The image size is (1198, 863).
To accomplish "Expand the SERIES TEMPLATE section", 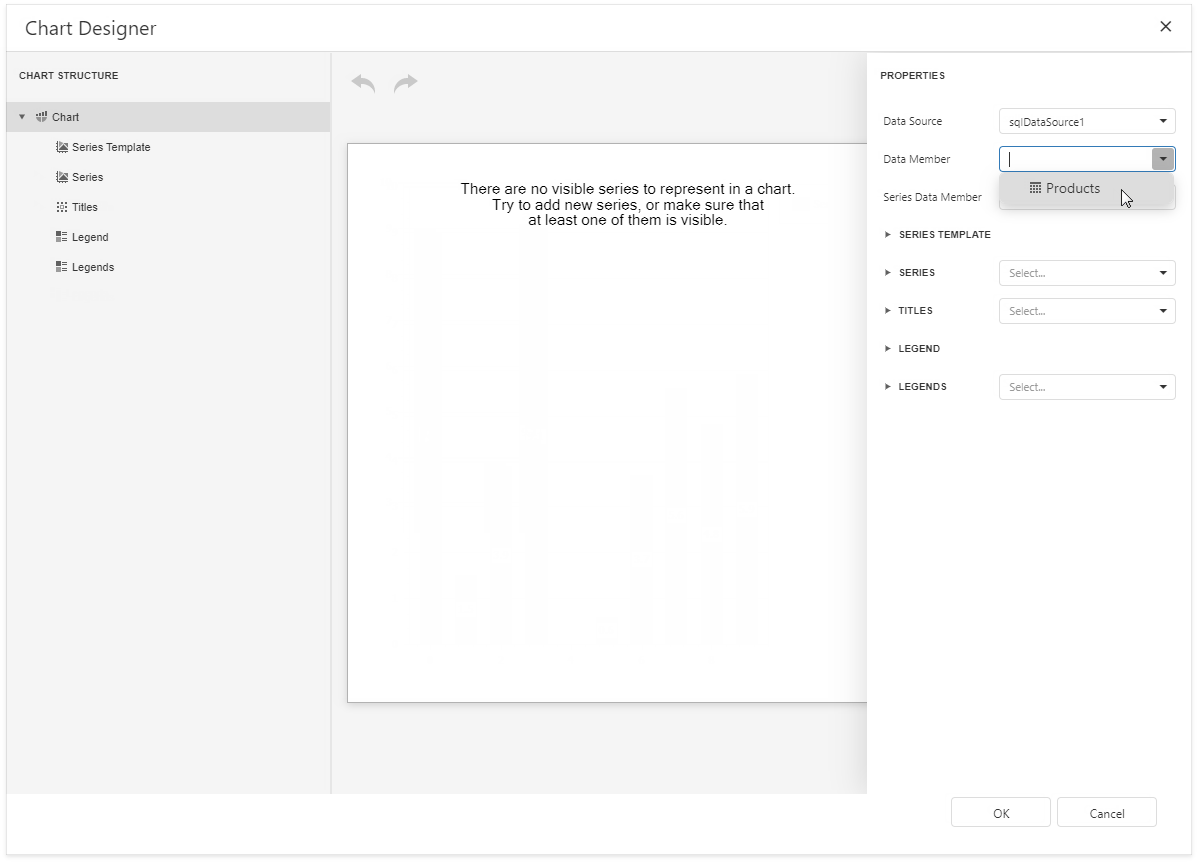I will (887, 234).
